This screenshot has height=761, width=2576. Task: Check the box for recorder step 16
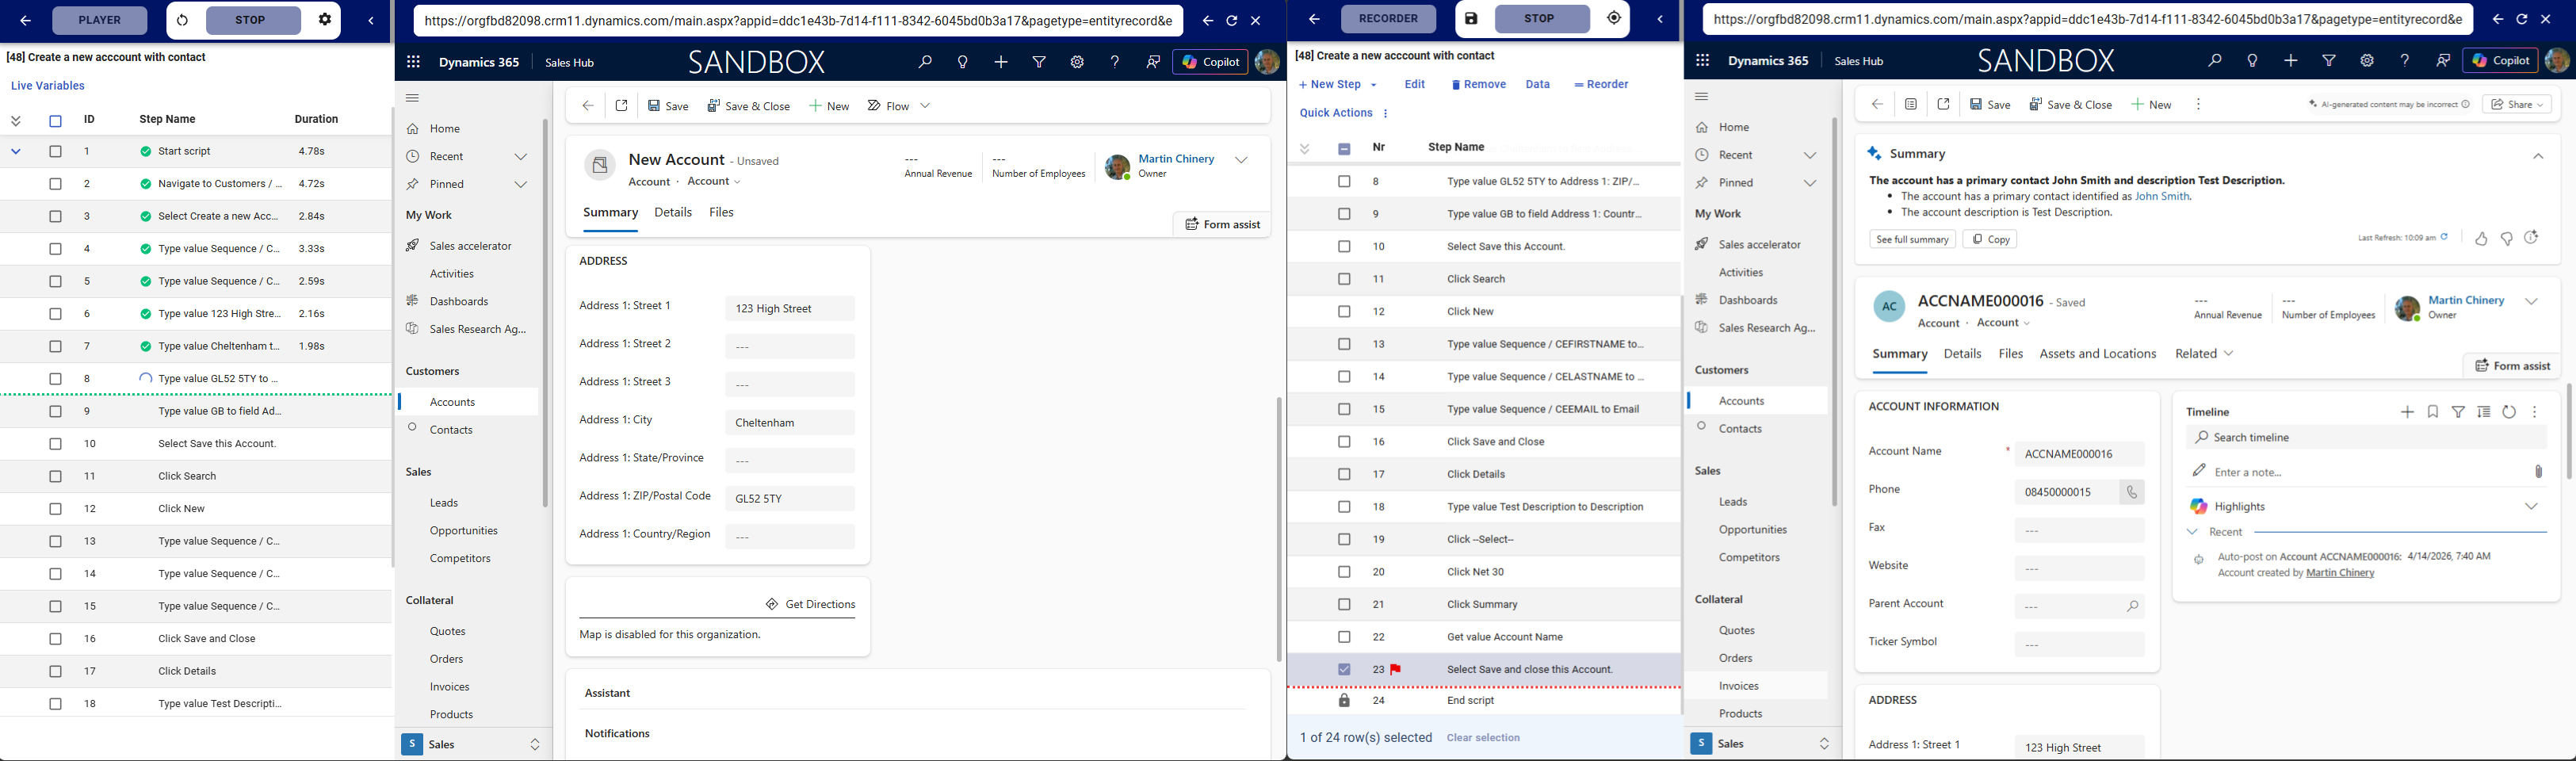click(x=1344, y=442)
